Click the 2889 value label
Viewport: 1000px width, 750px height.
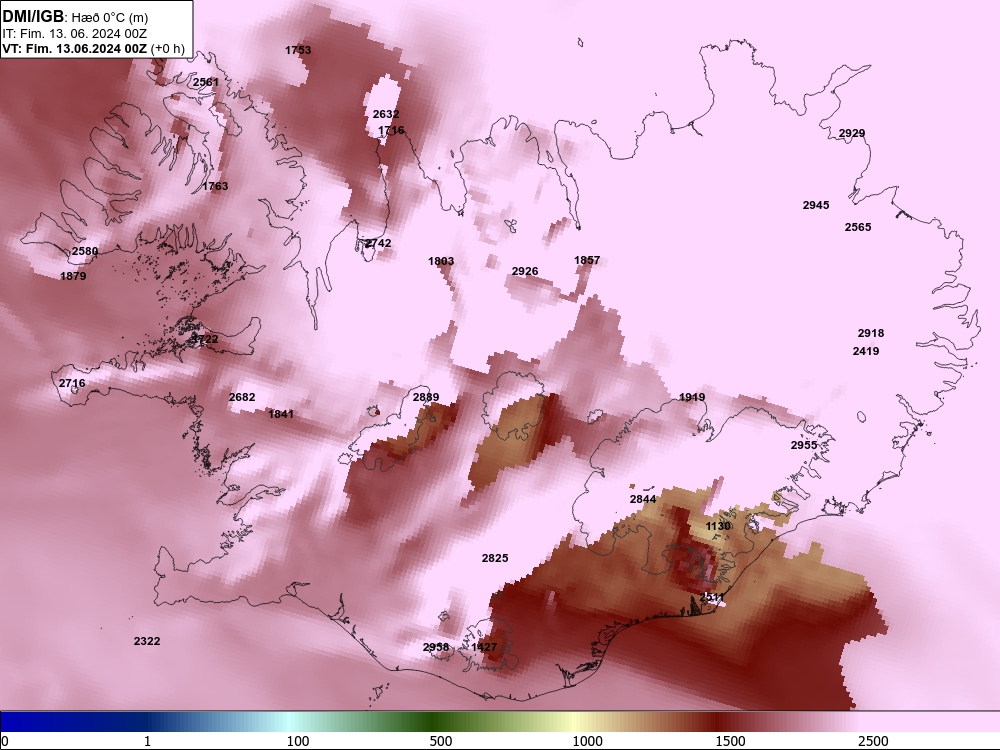pos(425,397)
